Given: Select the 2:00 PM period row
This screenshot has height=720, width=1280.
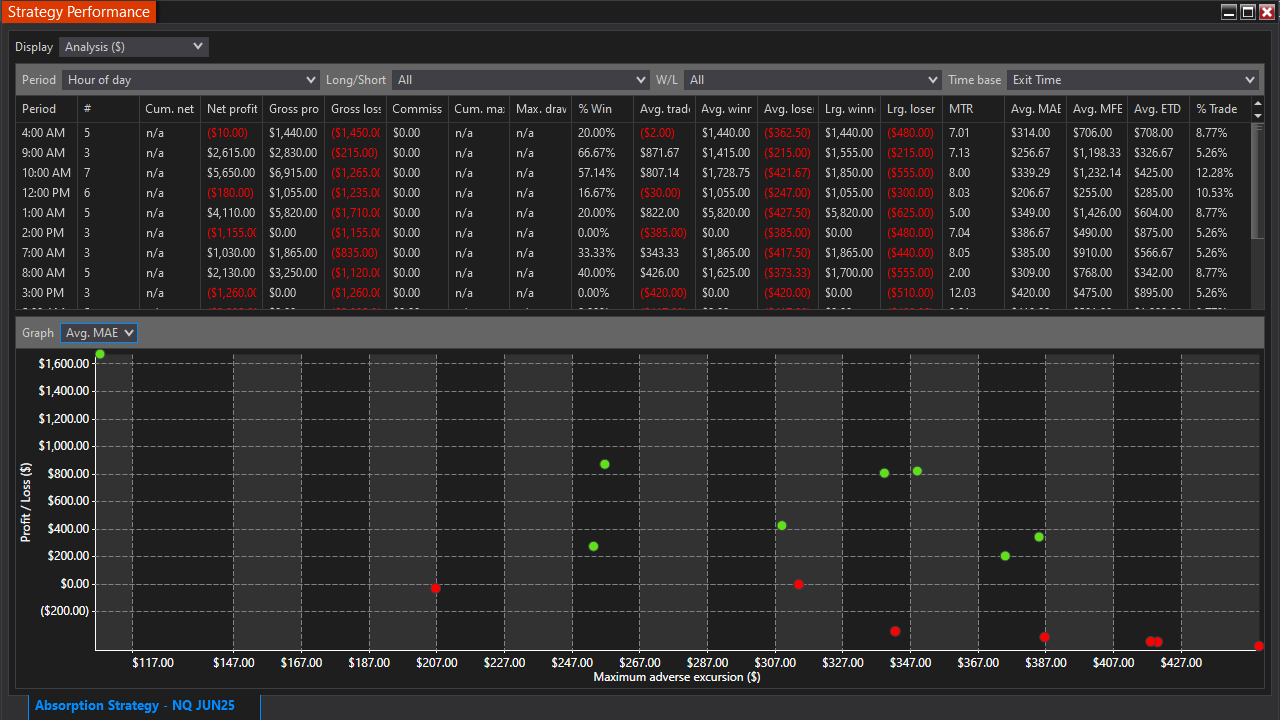Looking at the screenshot, I should 633,233.
